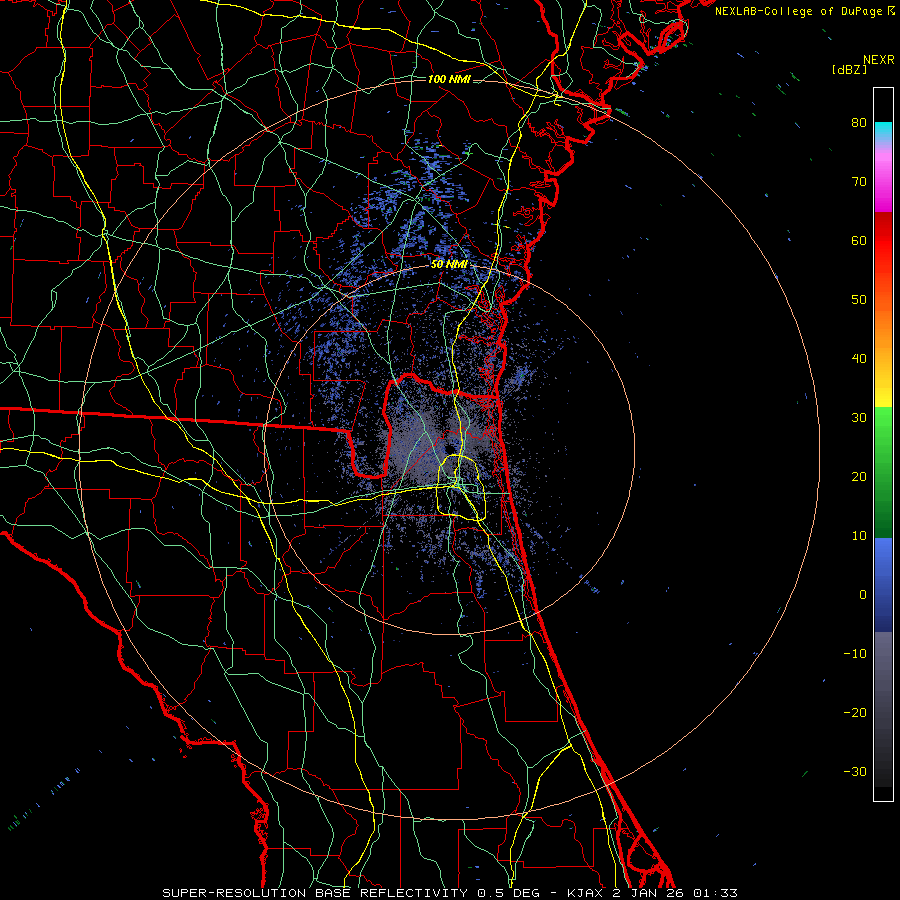The image size is (900, 900).
Task: Click the 20 value on the dBZ scale
Action: pyautogui.click(x=859, y=476)
